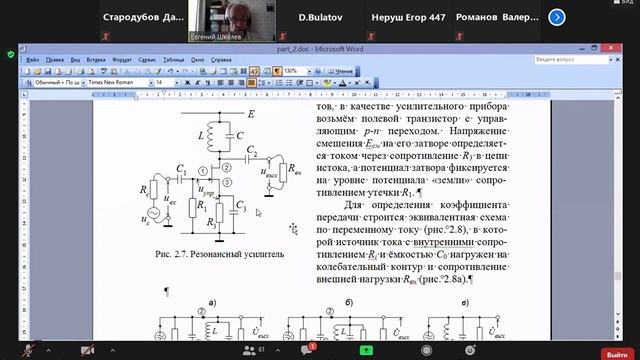
Task: Open the Справка menu
Action: tap(221, 60)
